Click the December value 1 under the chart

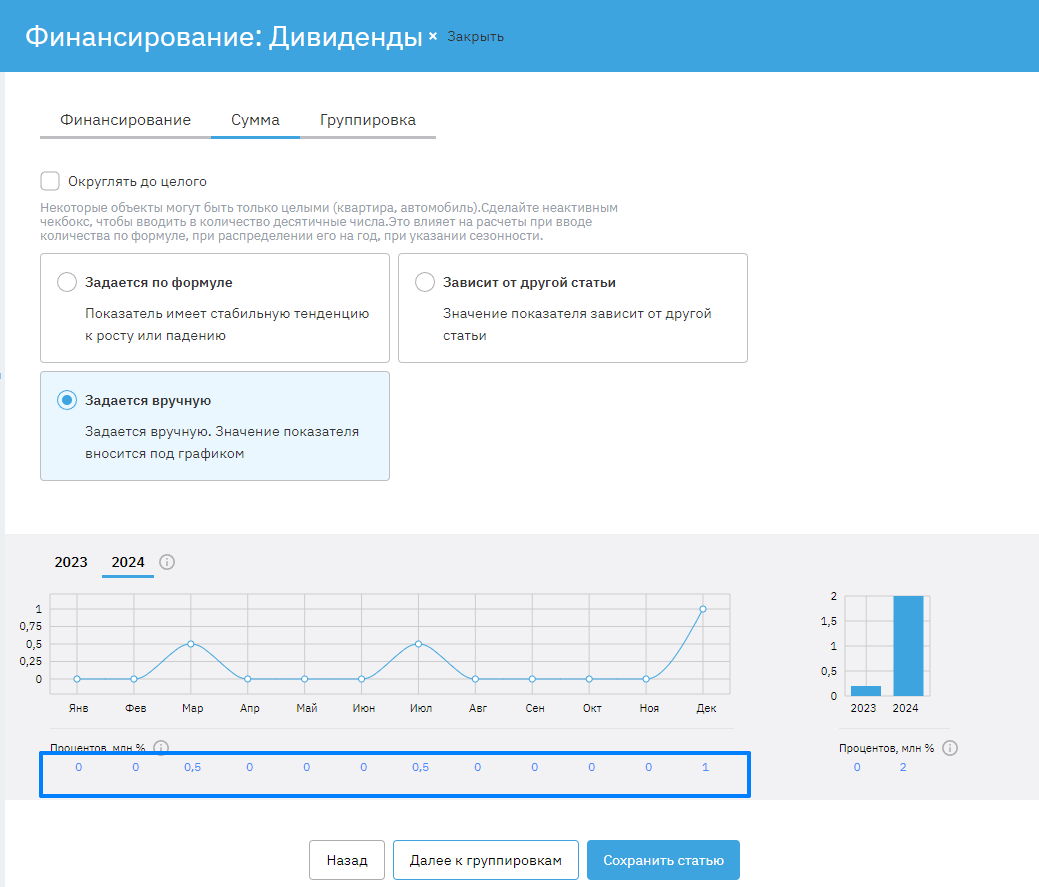coord(705,767)
